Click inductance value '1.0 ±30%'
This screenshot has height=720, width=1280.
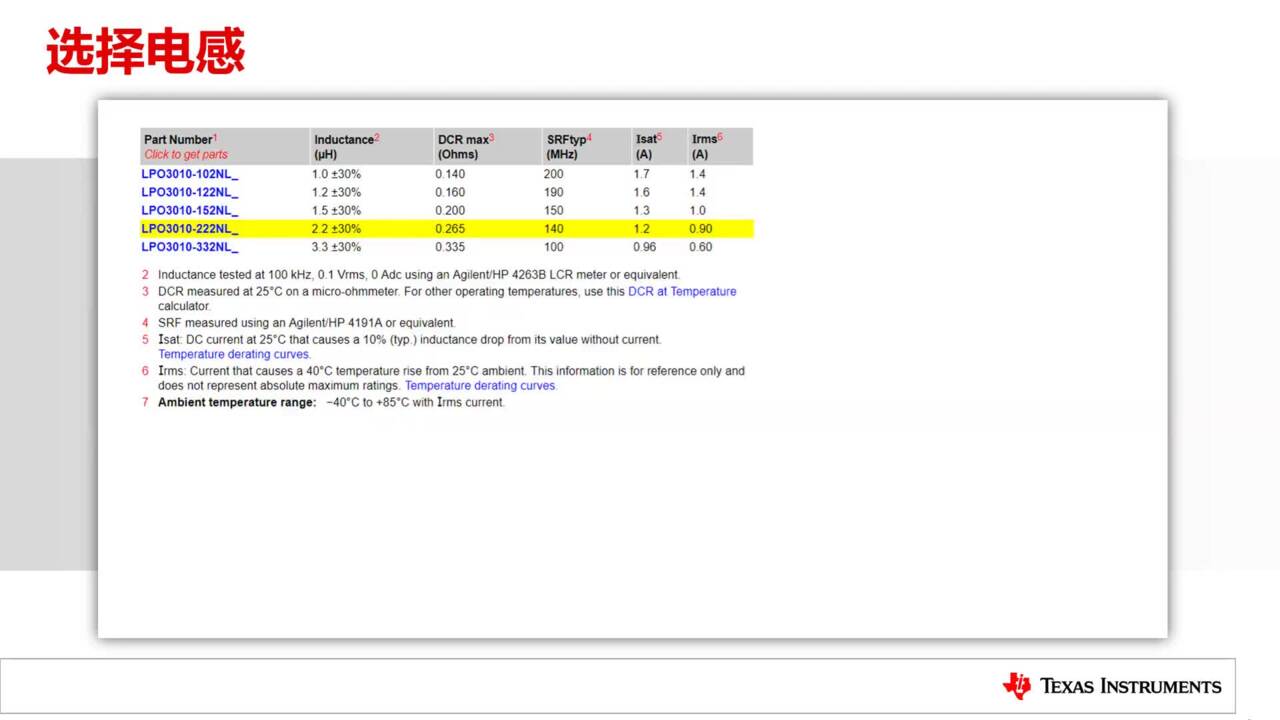tap(336, 174)
